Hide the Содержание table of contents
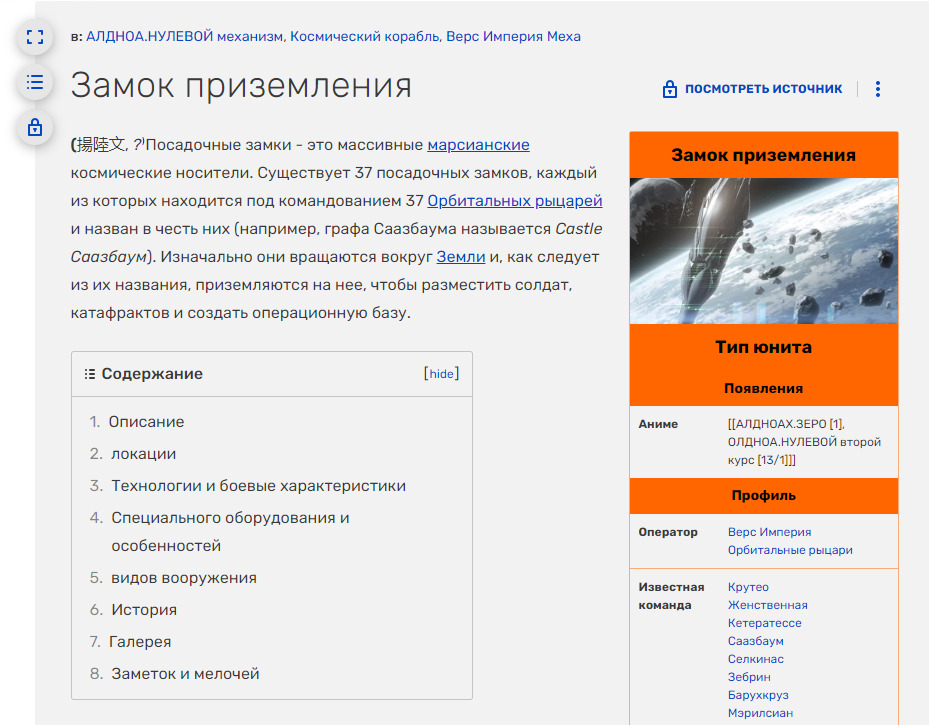Viewport: 929px width, 725px height. tap(441, 374)
